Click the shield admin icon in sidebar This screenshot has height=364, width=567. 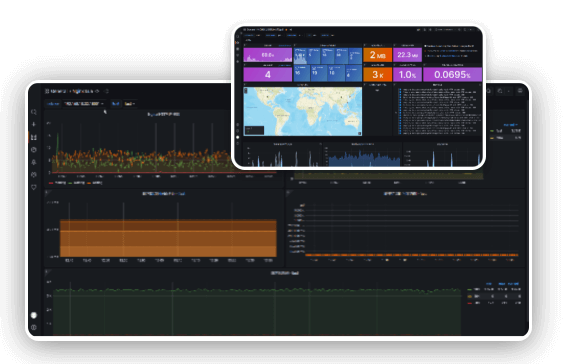[x=34, y=187]
